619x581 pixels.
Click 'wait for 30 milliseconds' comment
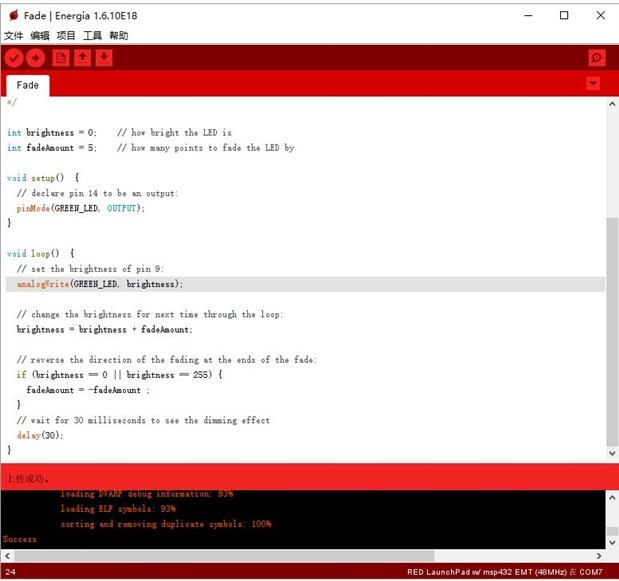(143, 421)
